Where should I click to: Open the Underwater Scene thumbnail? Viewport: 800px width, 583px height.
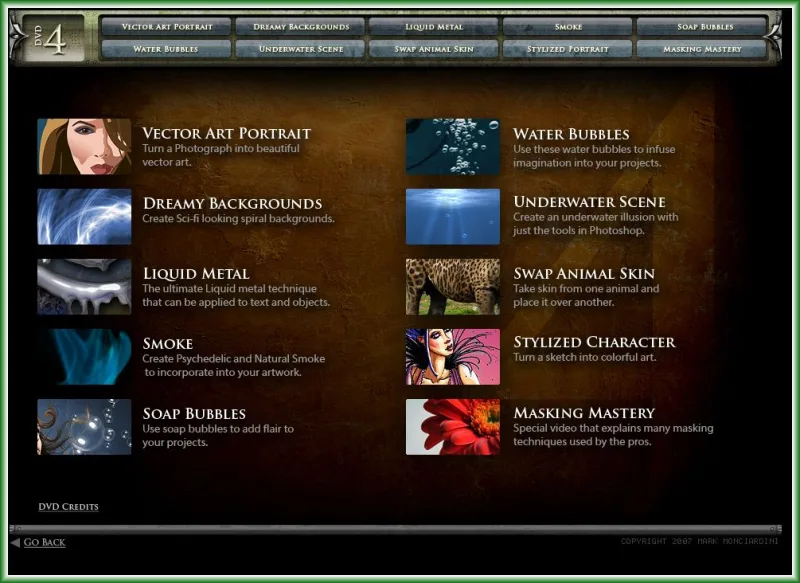pyautogui.click(x=453, y=217)
